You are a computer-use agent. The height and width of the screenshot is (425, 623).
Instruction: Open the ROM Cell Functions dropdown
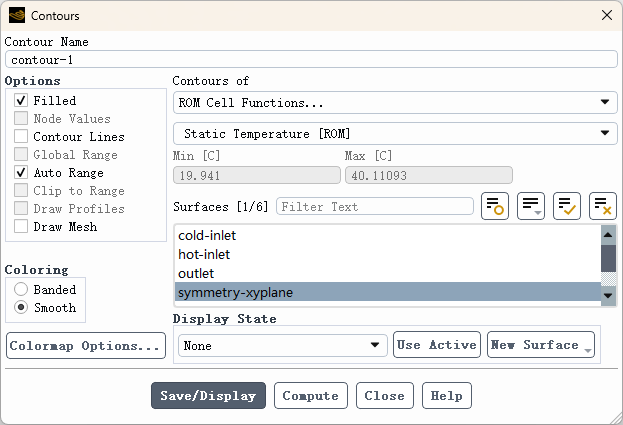click(x=395, y=102)
